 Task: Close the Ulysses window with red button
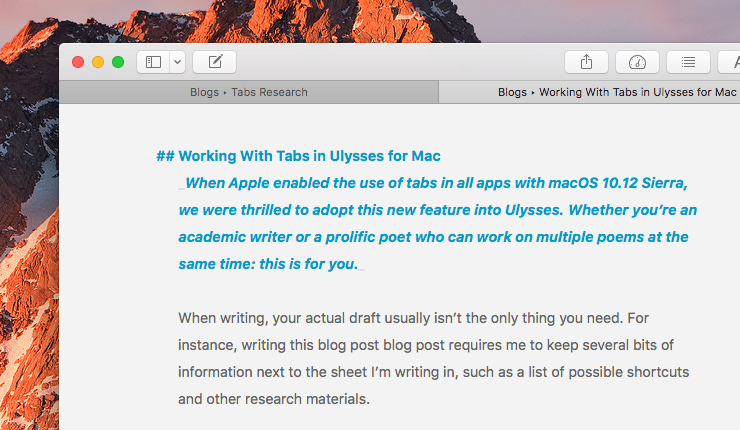point(78,62)
